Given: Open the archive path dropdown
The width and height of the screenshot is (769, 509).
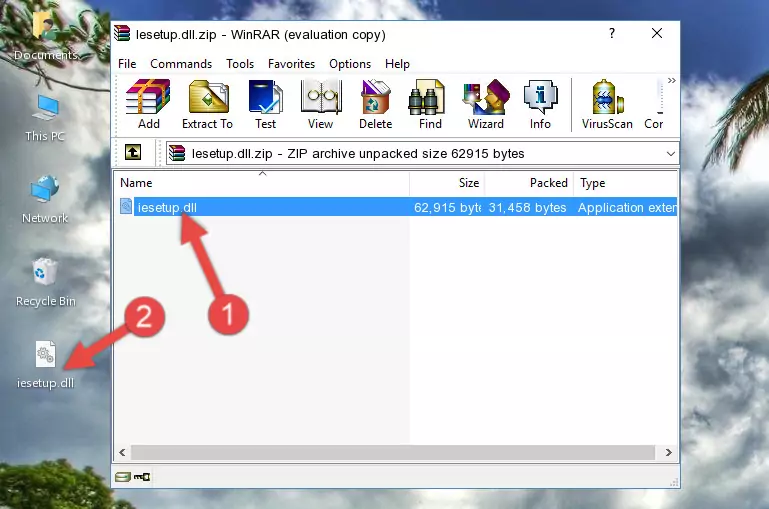Looking at the screenshot, I should point(670,153).
